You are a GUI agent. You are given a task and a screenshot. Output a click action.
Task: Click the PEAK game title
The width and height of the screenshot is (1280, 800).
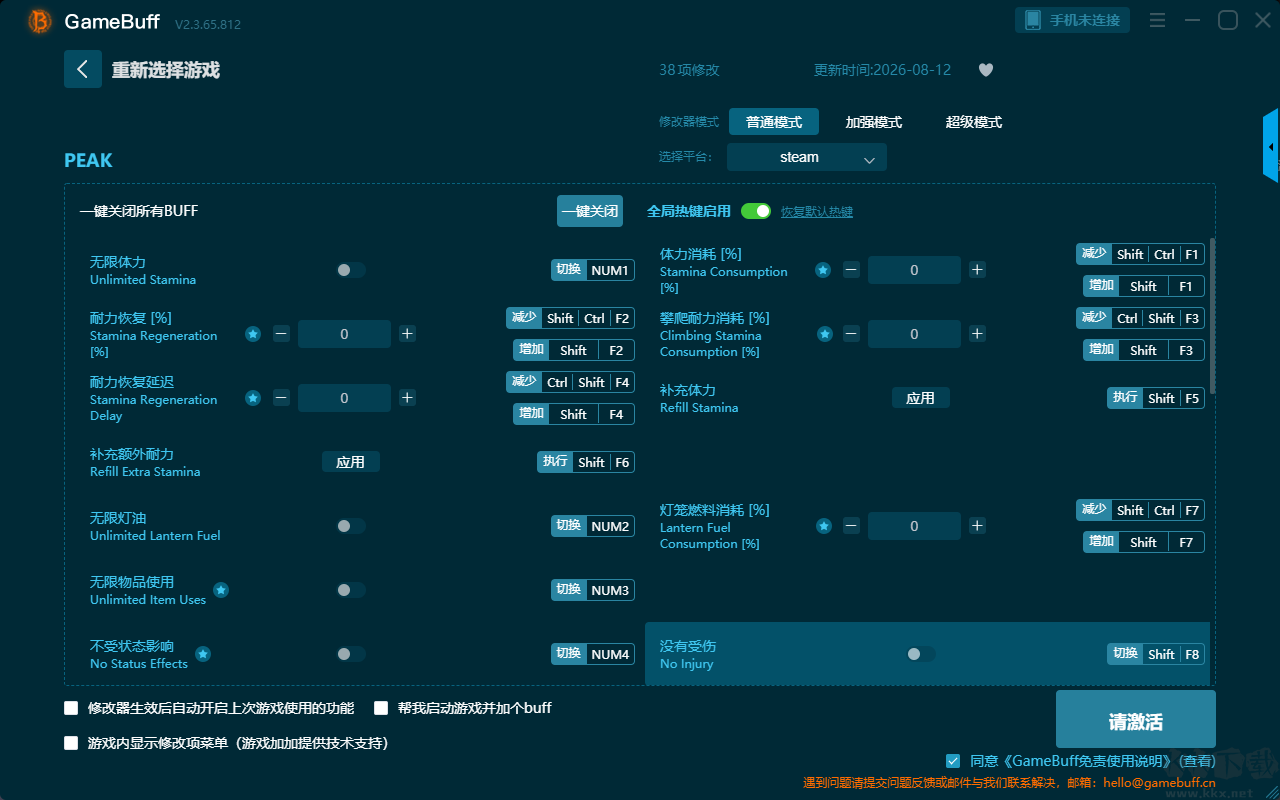click(x=88, y=160)
